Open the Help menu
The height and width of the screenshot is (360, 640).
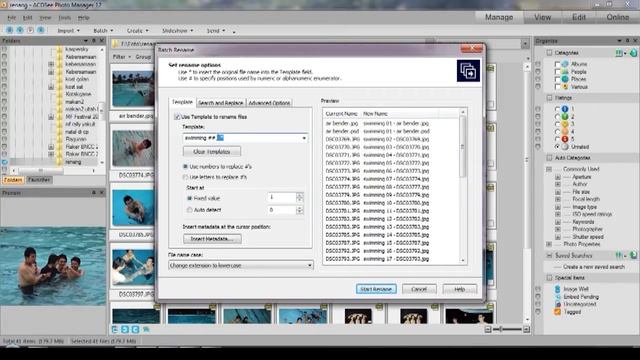(84, 18)
